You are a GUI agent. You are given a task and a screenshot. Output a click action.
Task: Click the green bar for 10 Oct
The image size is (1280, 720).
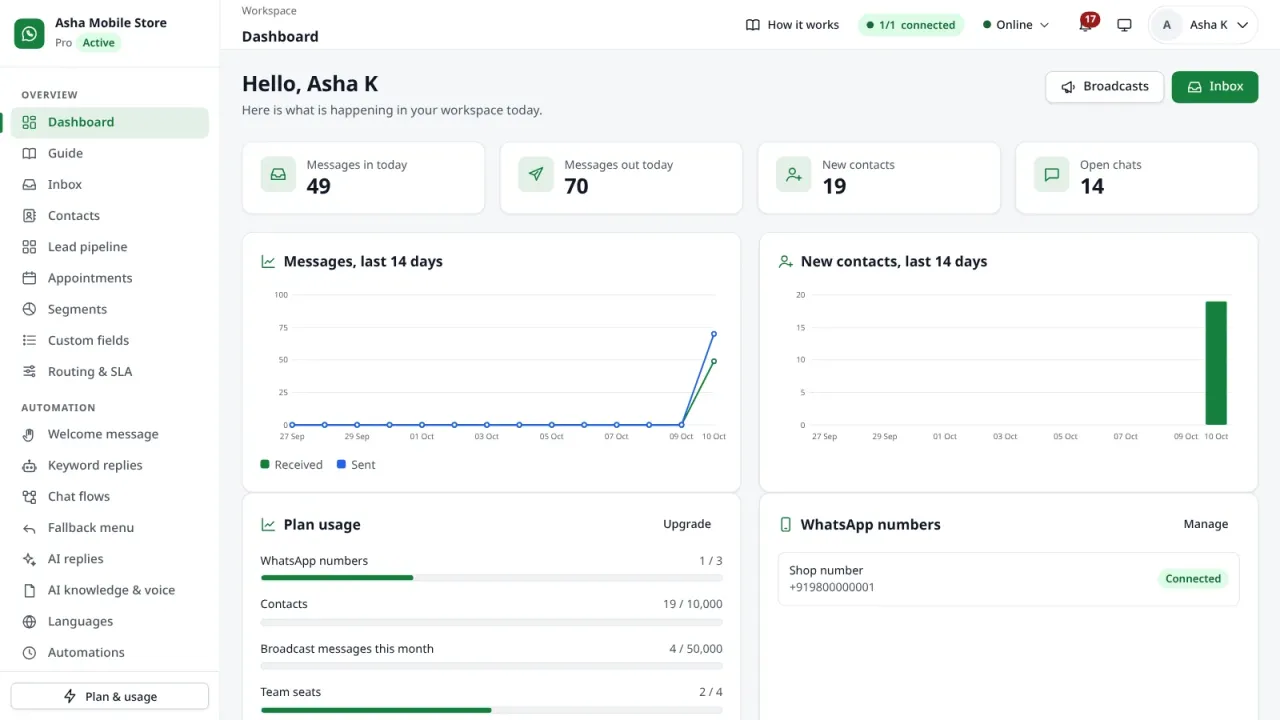tap(1216, 363)
